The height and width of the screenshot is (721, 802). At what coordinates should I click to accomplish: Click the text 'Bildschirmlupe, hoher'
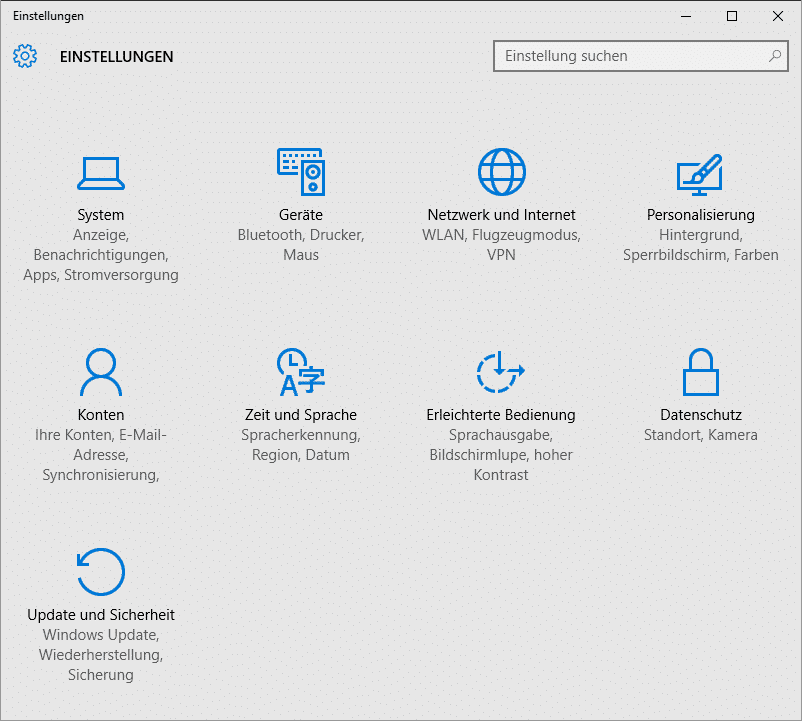click(x=501, y=455)
